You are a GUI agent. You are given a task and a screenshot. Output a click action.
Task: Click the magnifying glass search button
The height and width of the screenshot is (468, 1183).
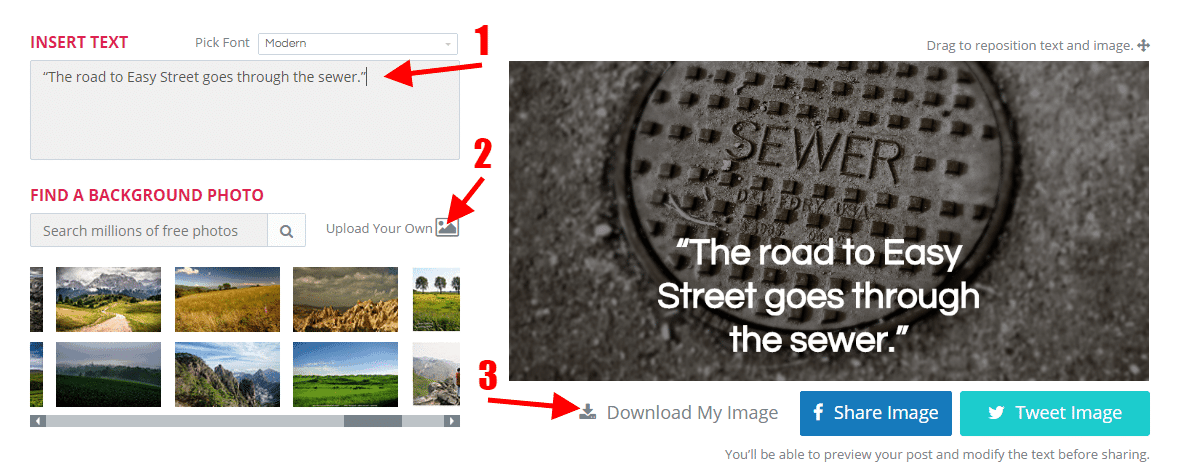(x=286, y=231)
